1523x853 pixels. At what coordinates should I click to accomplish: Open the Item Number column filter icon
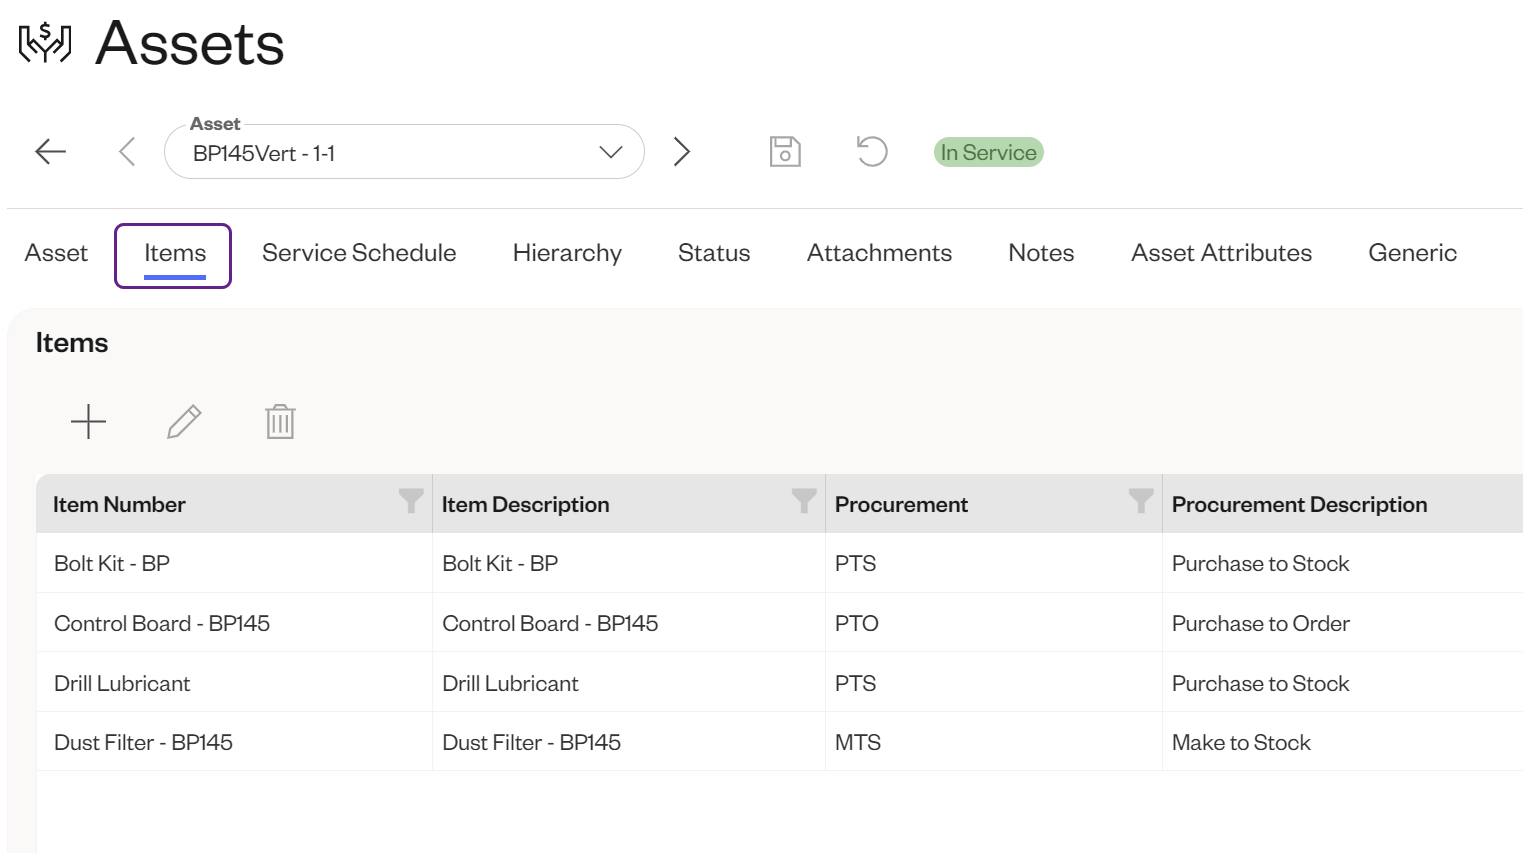pos(411,503)
